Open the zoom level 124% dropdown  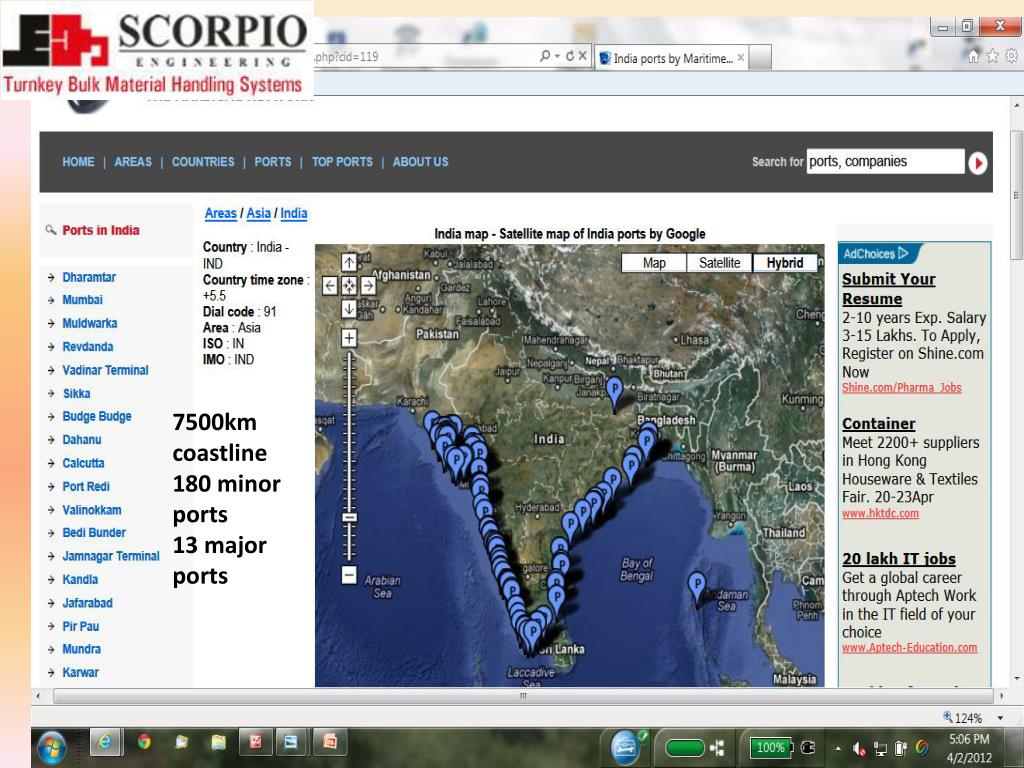[x=1000, y=718]
